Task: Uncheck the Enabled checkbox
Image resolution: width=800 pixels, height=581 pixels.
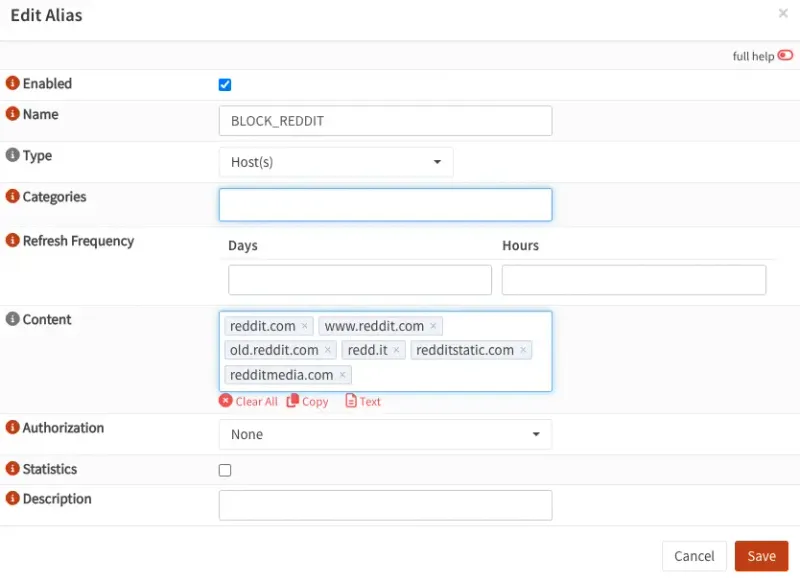Action: tap(224, 85)
